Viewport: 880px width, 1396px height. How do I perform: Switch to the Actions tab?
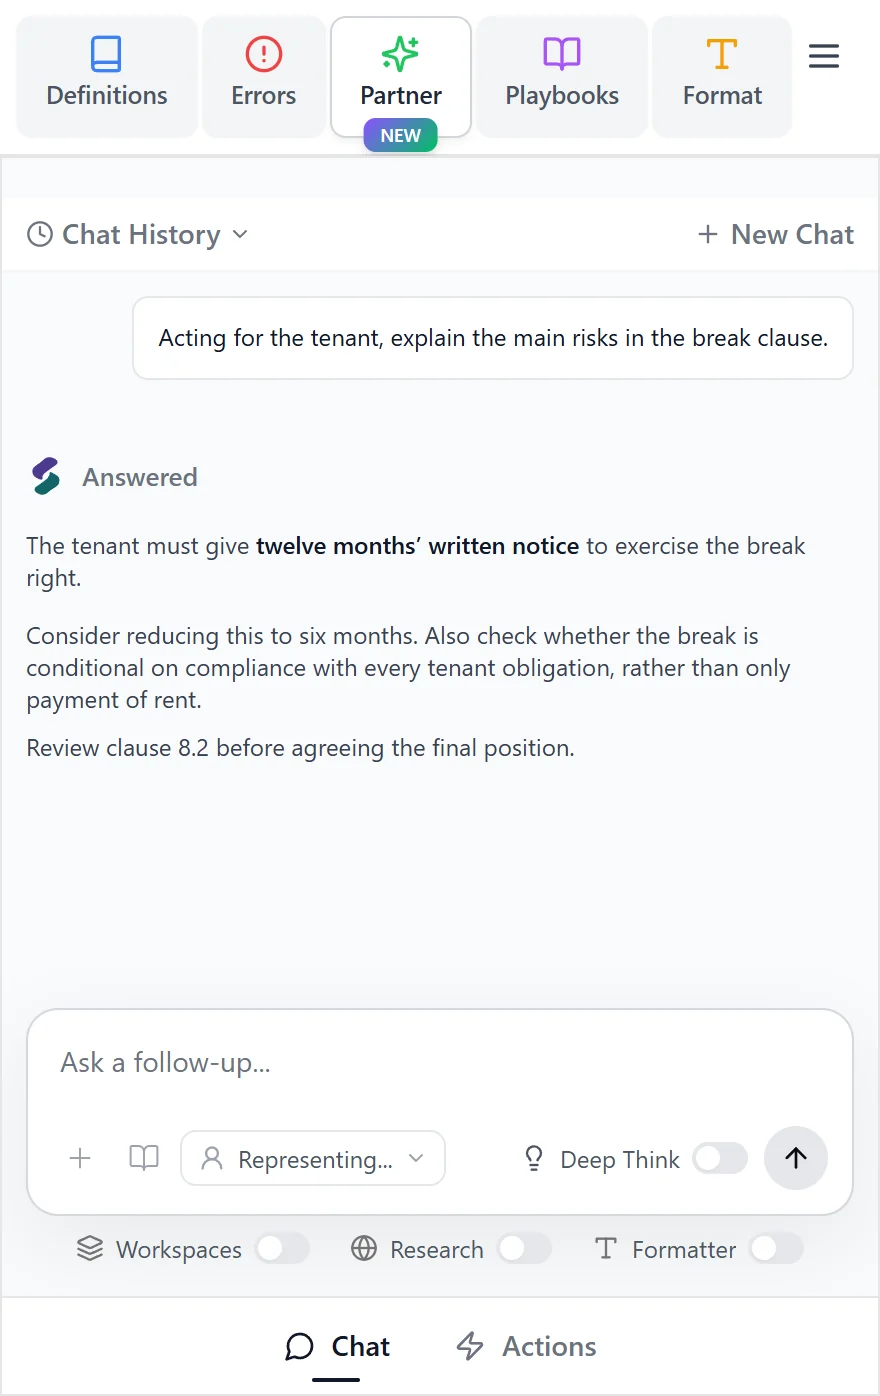click(526, 1346)
